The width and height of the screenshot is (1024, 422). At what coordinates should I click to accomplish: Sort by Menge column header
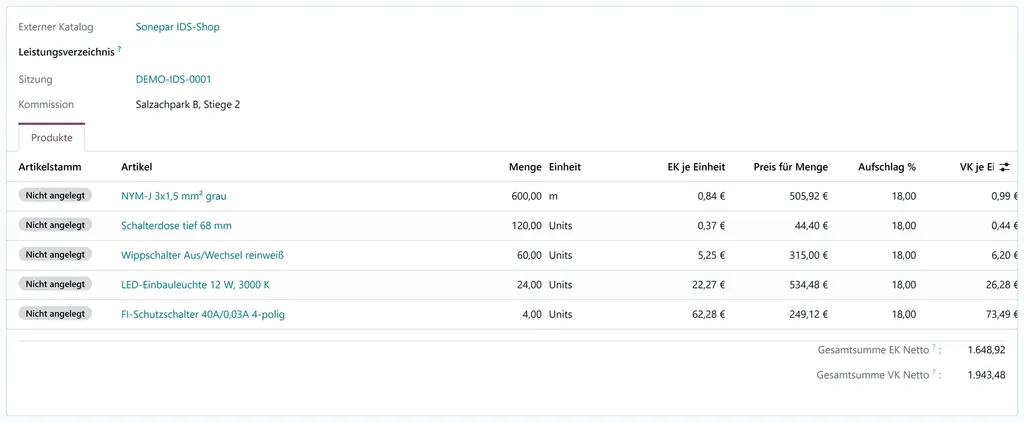tap(525, 167)
